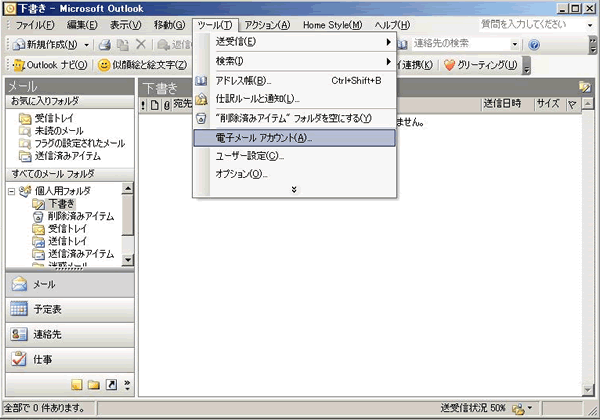600x420 pixels.
Task: Open 検索 submenu
Action: point(294,61)
